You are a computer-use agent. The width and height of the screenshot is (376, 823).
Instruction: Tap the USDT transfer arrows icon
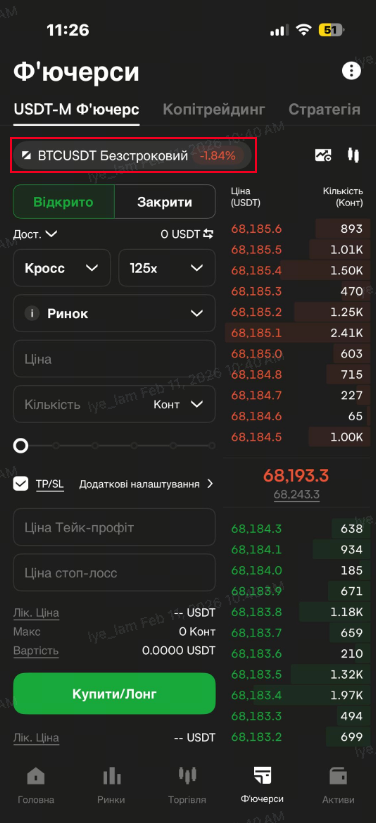[209, 234]
